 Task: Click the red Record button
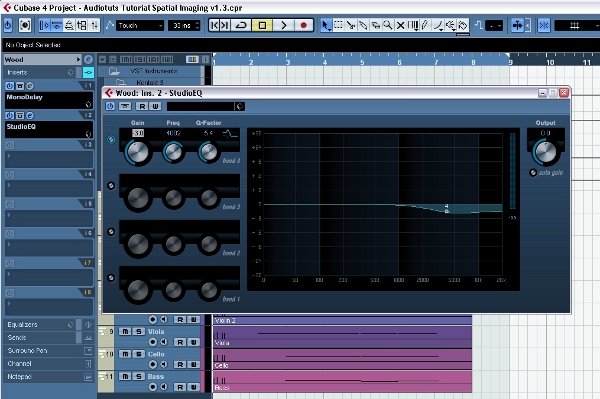pos(304,26)
